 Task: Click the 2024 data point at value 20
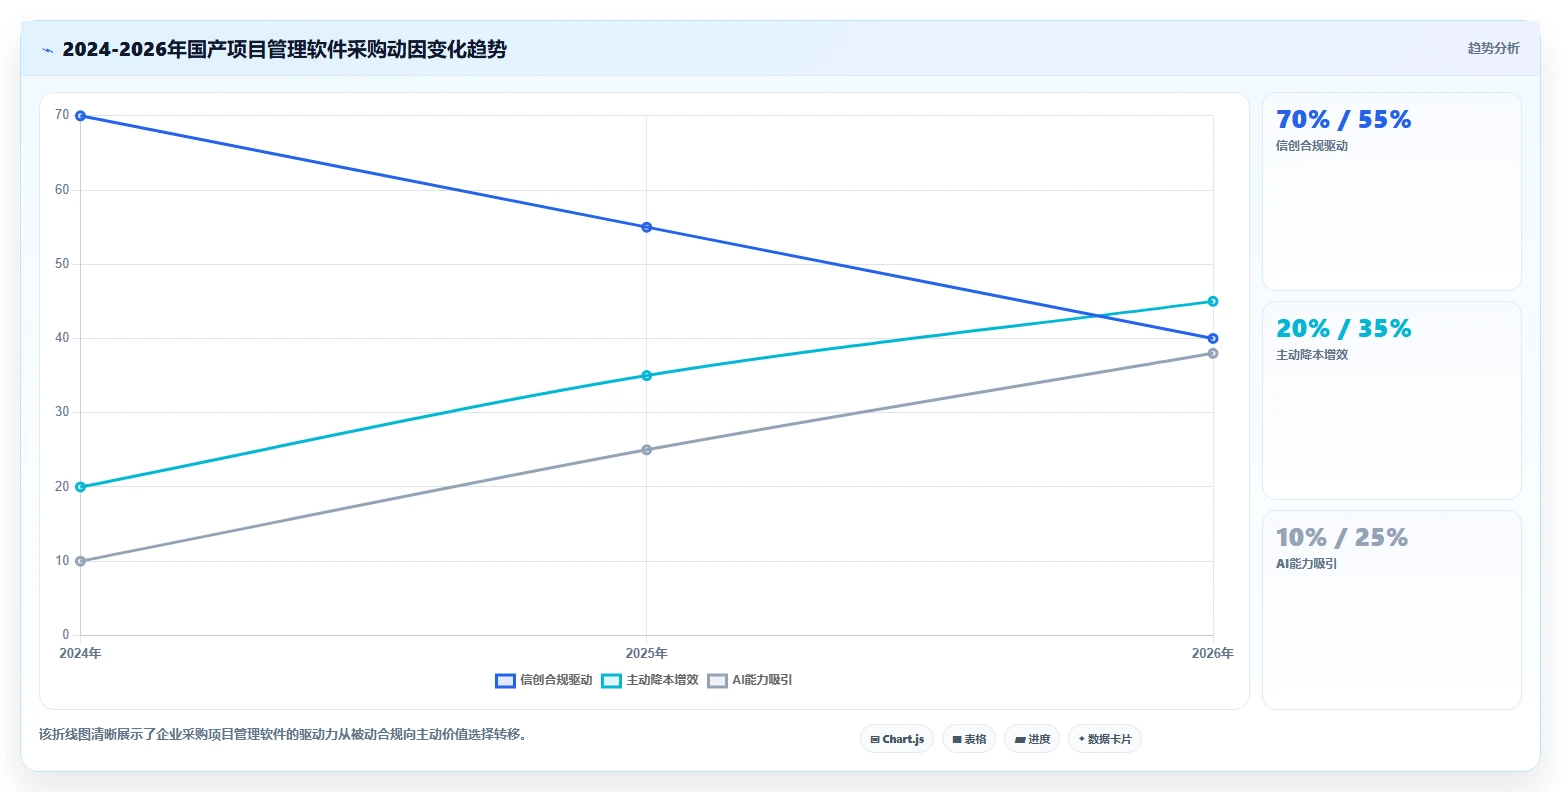point(81,487)
